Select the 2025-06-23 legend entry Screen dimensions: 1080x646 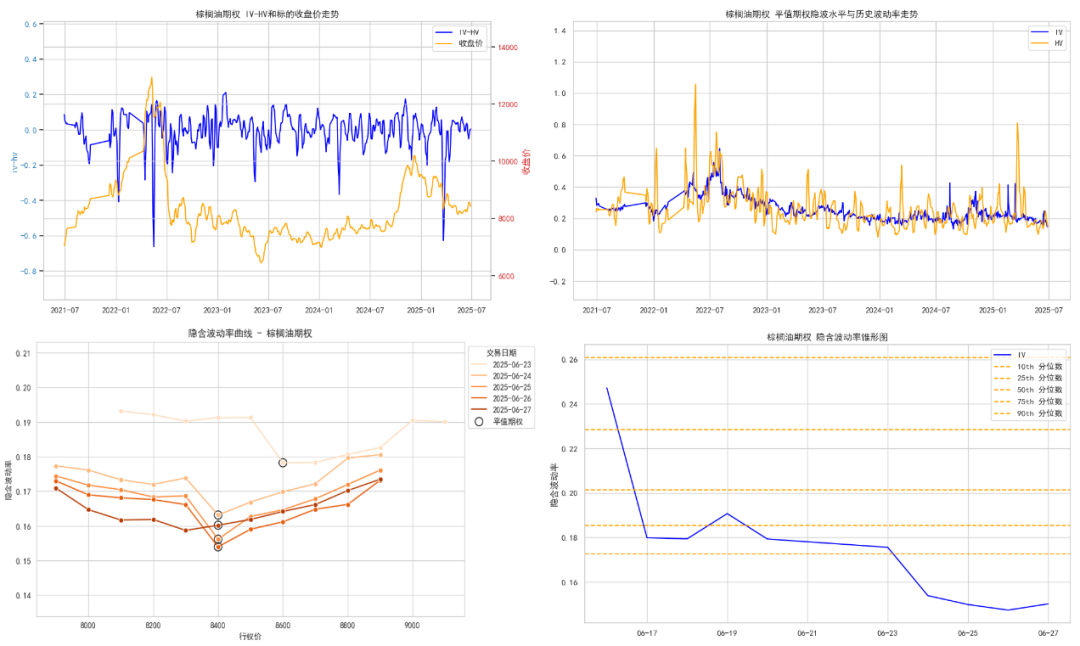coord(501,365)
